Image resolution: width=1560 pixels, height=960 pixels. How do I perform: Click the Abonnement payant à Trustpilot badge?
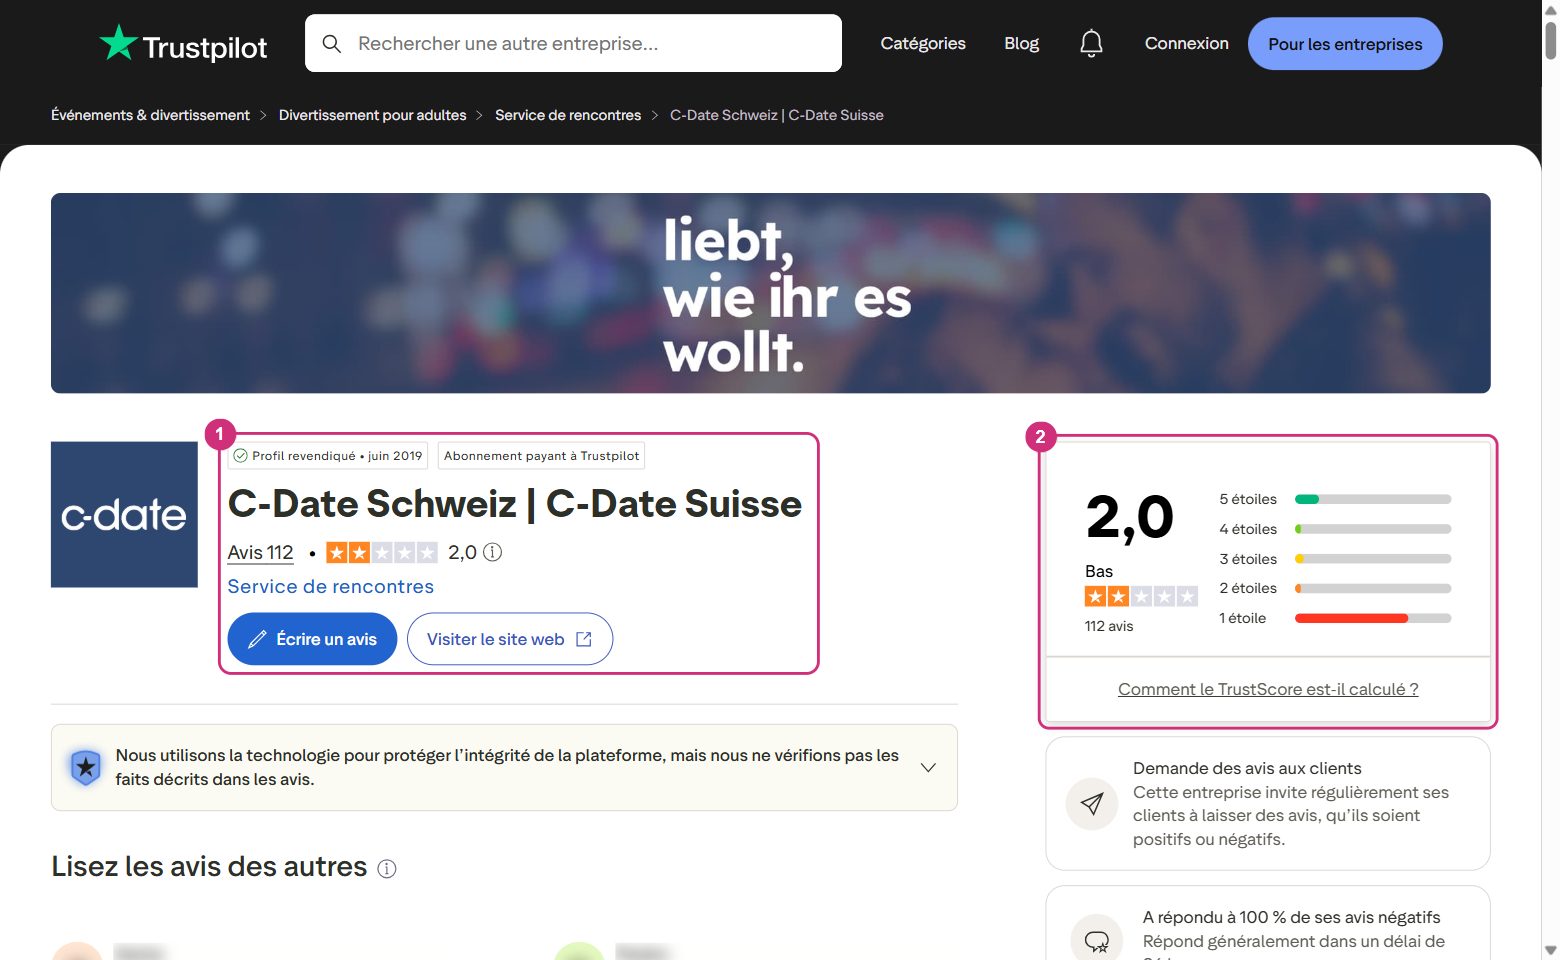tap(541, 456)
